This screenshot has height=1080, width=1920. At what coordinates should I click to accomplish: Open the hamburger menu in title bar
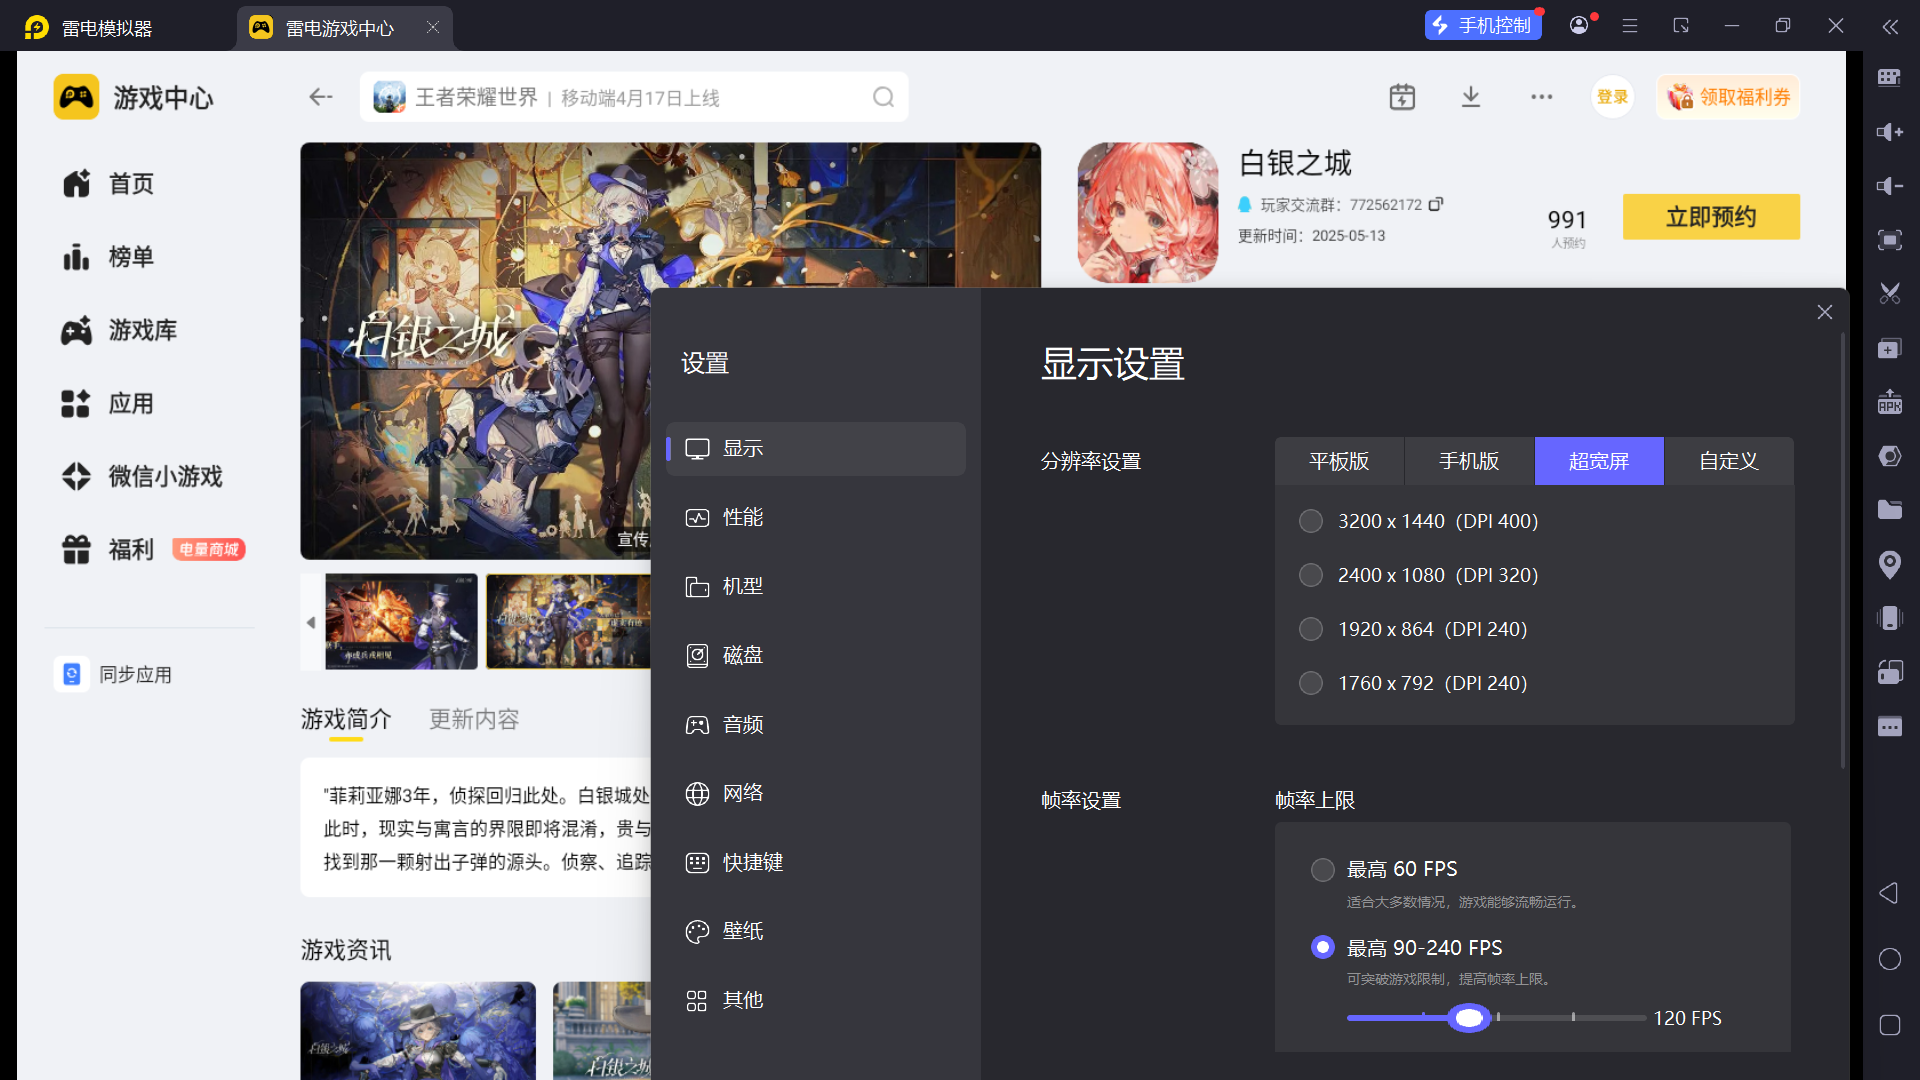point(1630,26)
